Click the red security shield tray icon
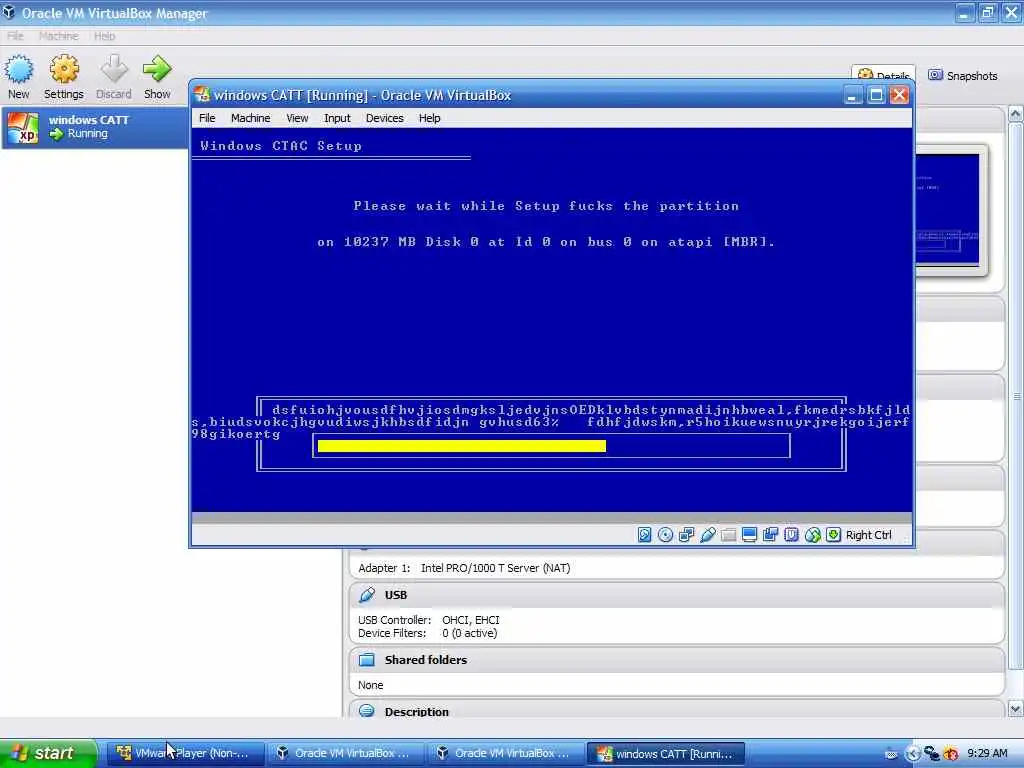Screen dimensions: 1024x768 pos(951,754)
